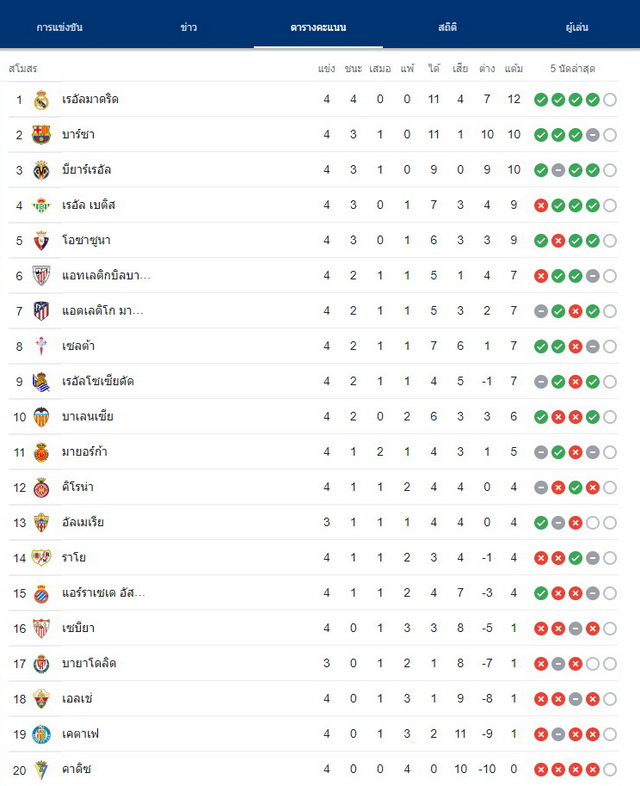Click Almeria's grey draw form indicator
Screen dimensions: 640x786
click(x=558, y=523)
